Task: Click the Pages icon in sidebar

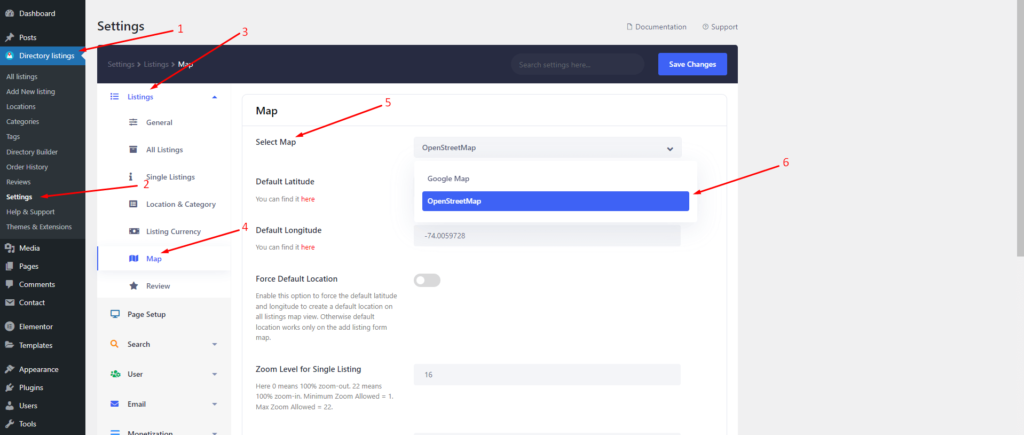Action: (x=9, y=266)
